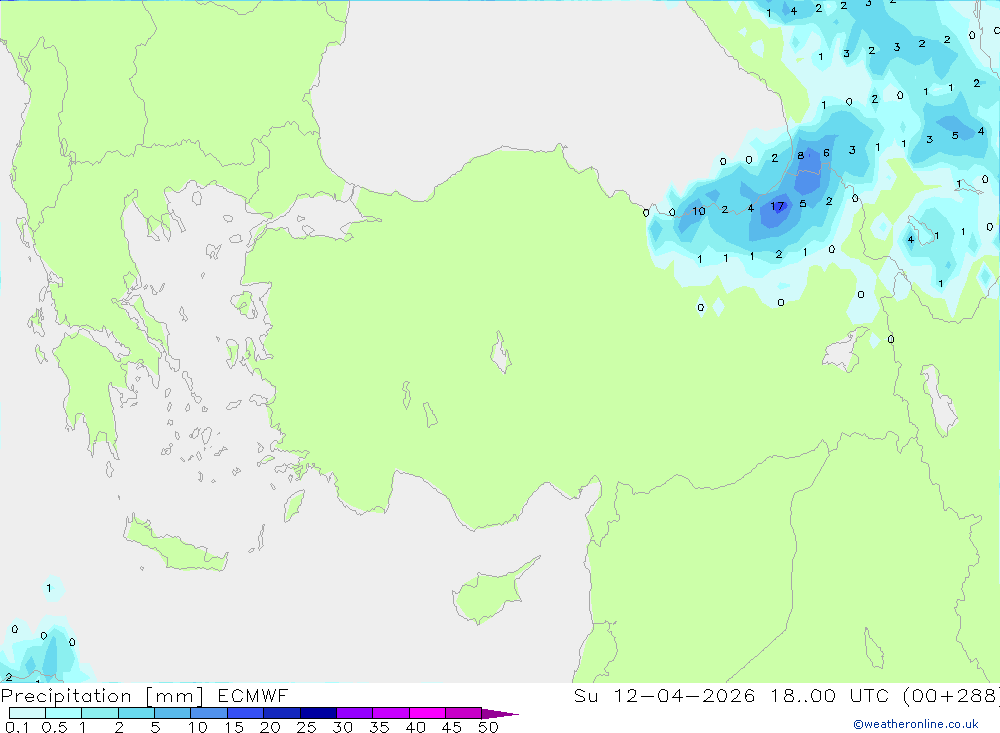This screenshot has height=733, width=1000.
Task: Click the 30–35 mm violet legend box
Action: [355, 713]
